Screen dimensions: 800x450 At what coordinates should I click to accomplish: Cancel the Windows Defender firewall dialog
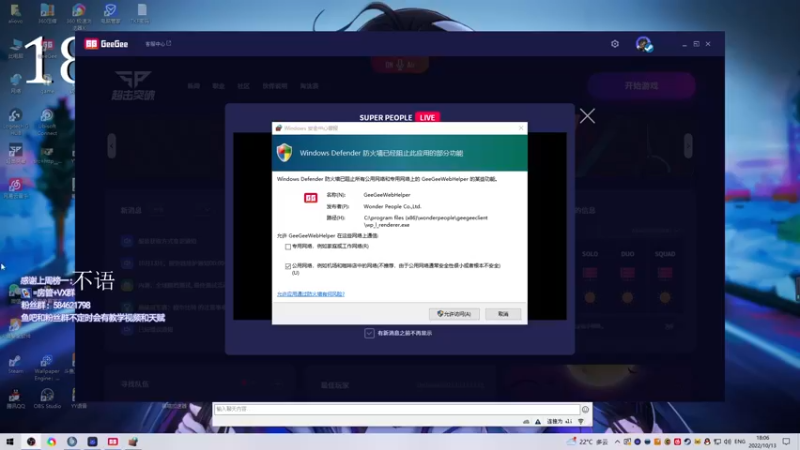(503, 314)
